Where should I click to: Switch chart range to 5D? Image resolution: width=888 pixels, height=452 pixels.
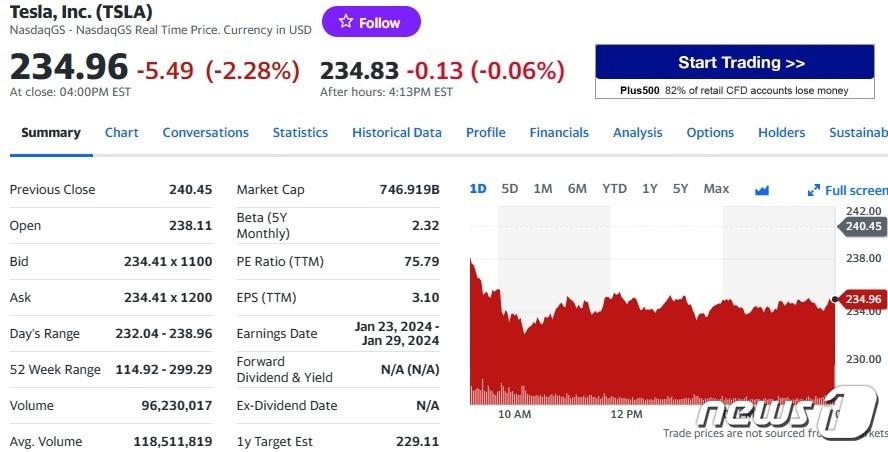(x=510, y=189)
